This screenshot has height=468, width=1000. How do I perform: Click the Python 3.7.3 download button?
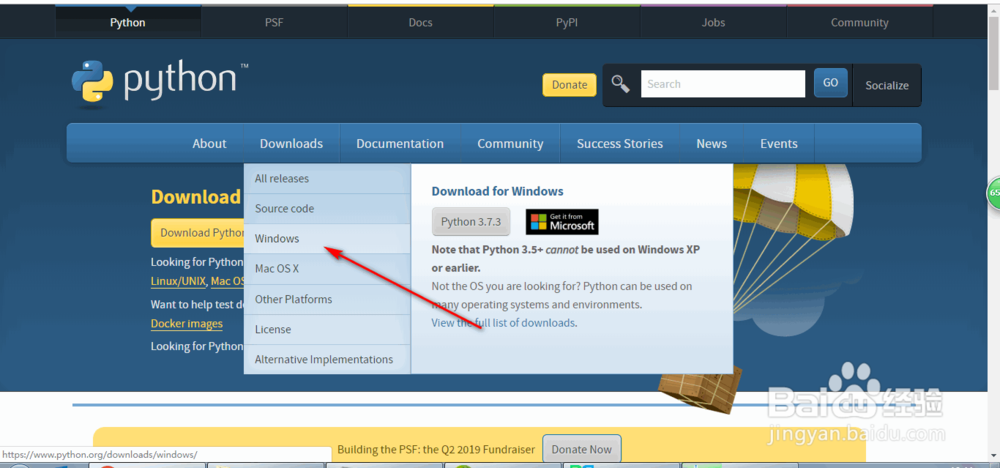[x=471, y=222]
